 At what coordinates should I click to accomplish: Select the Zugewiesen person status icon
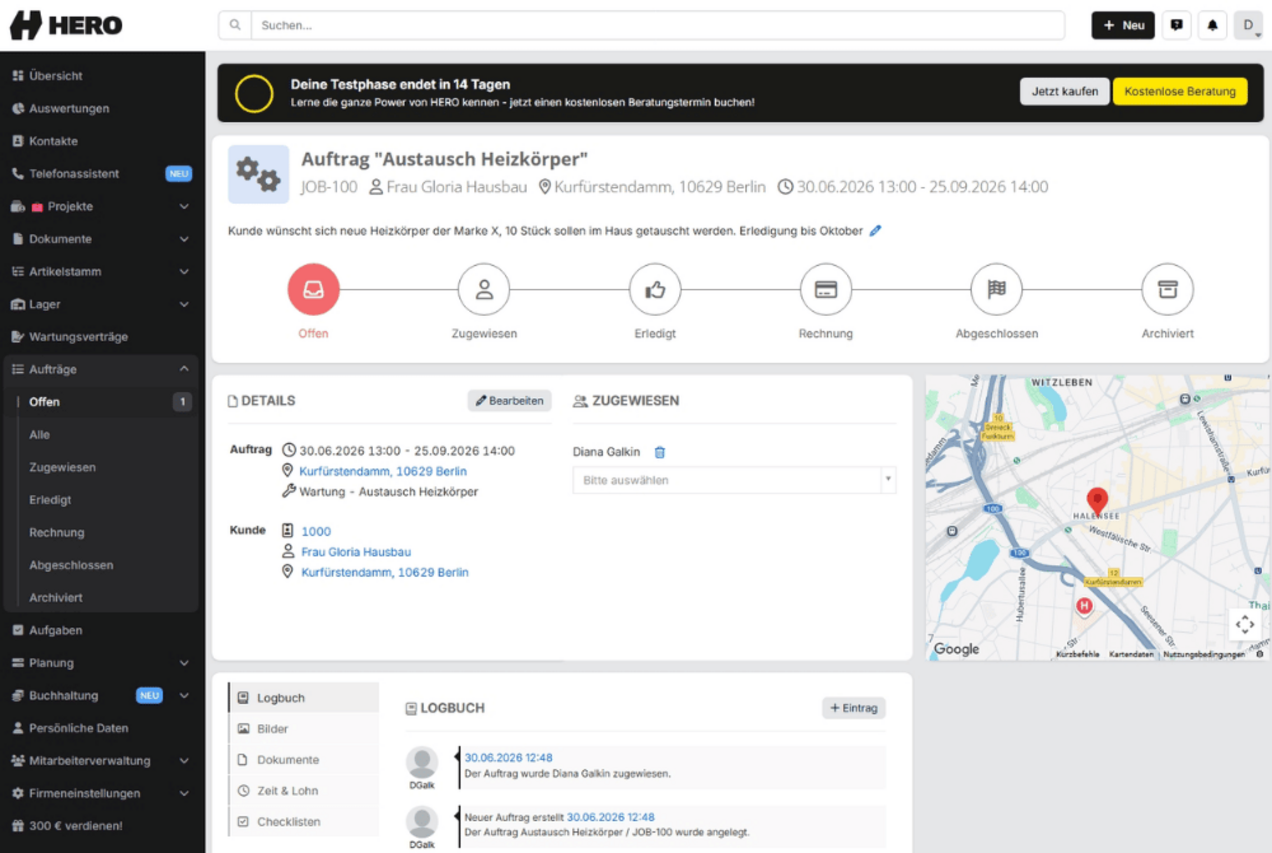pyautogui.click(x=484, y=290)
